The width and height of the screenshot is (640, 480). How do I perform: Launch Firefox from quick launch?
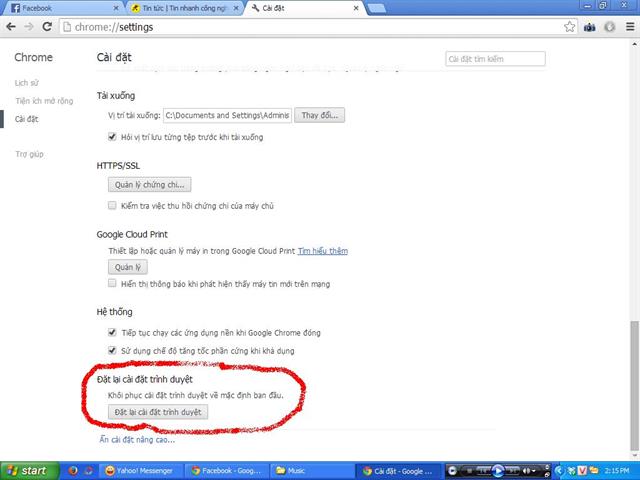[x=73, y=471]
